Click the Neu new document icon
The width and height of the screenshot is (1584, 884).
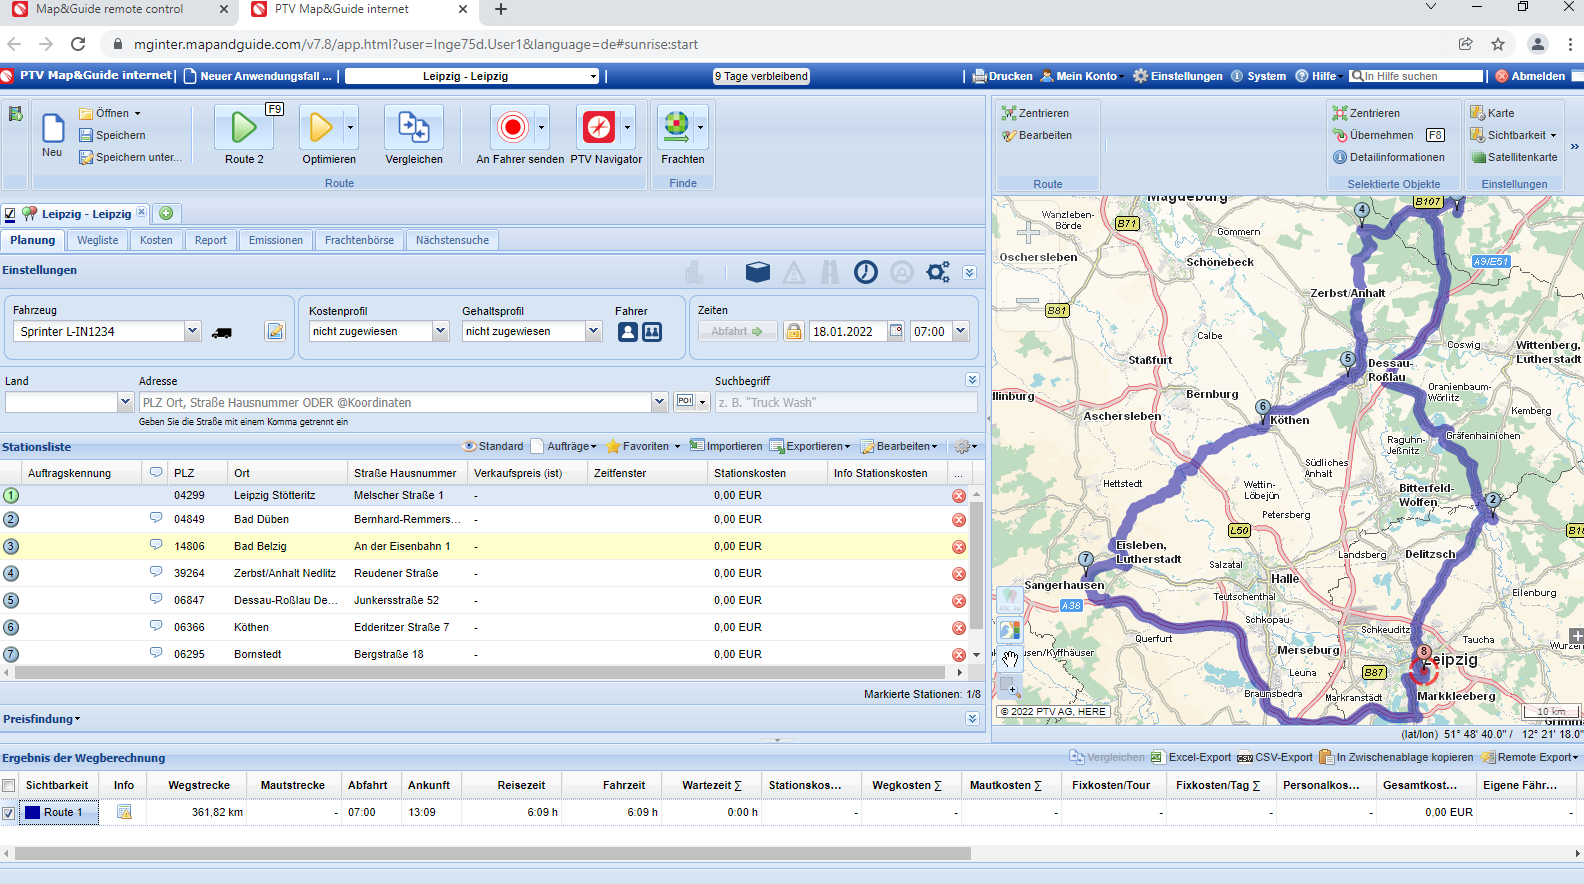click(53, 128)
